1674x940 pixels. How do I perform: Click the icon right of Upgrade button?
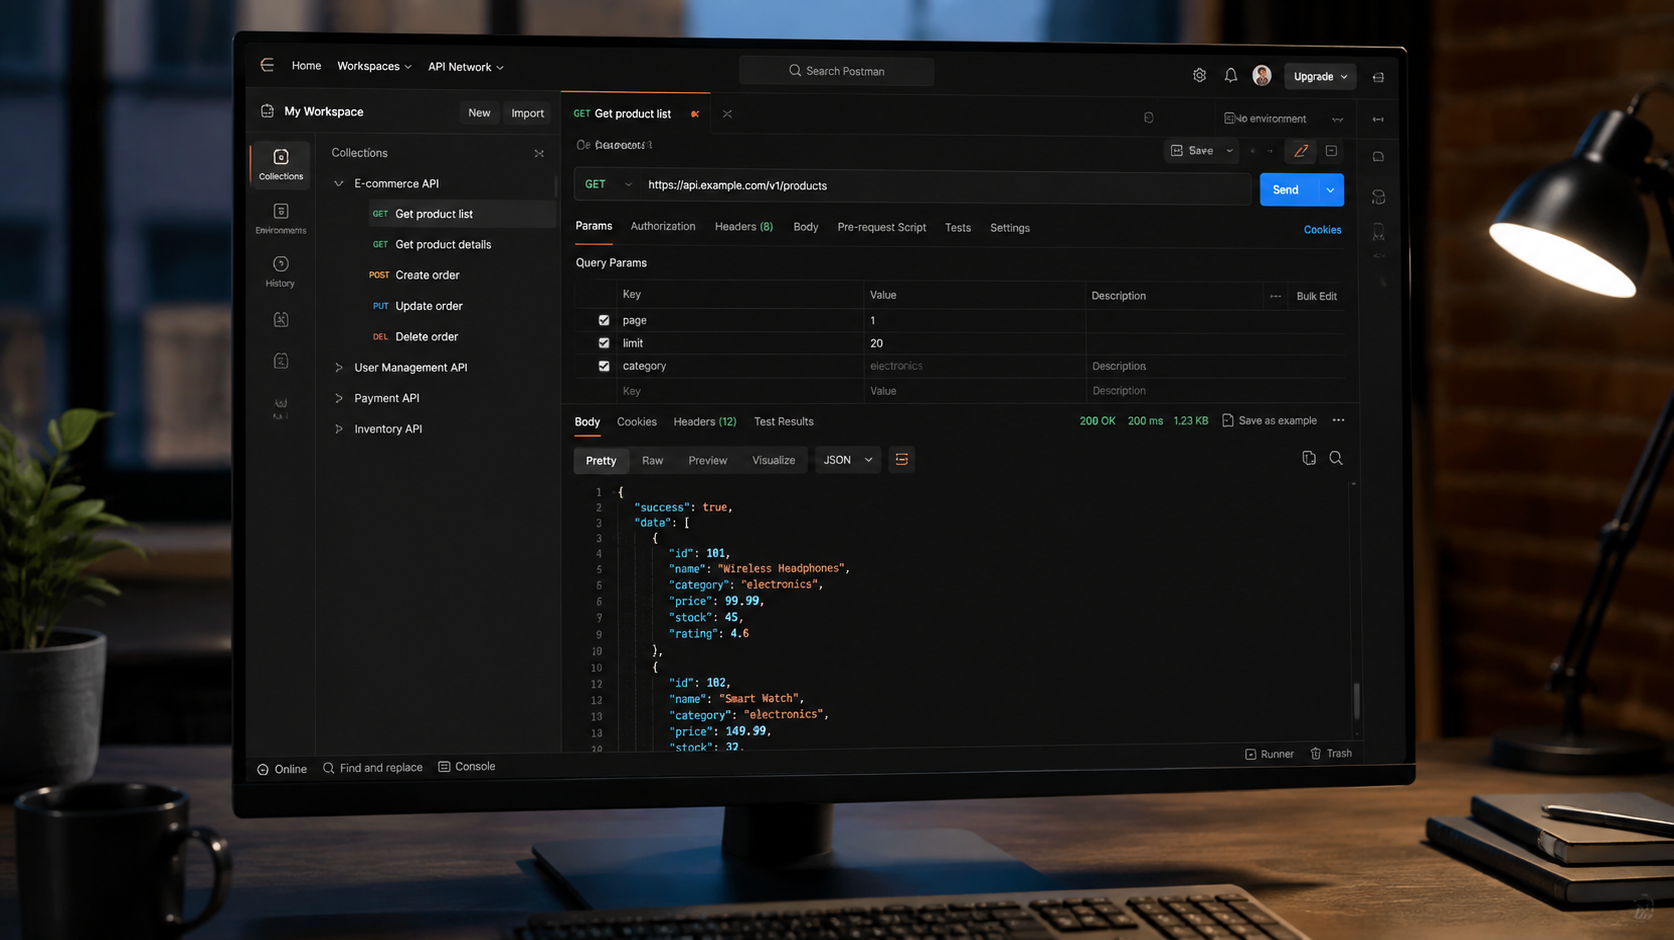click(x=1378, y=77)
